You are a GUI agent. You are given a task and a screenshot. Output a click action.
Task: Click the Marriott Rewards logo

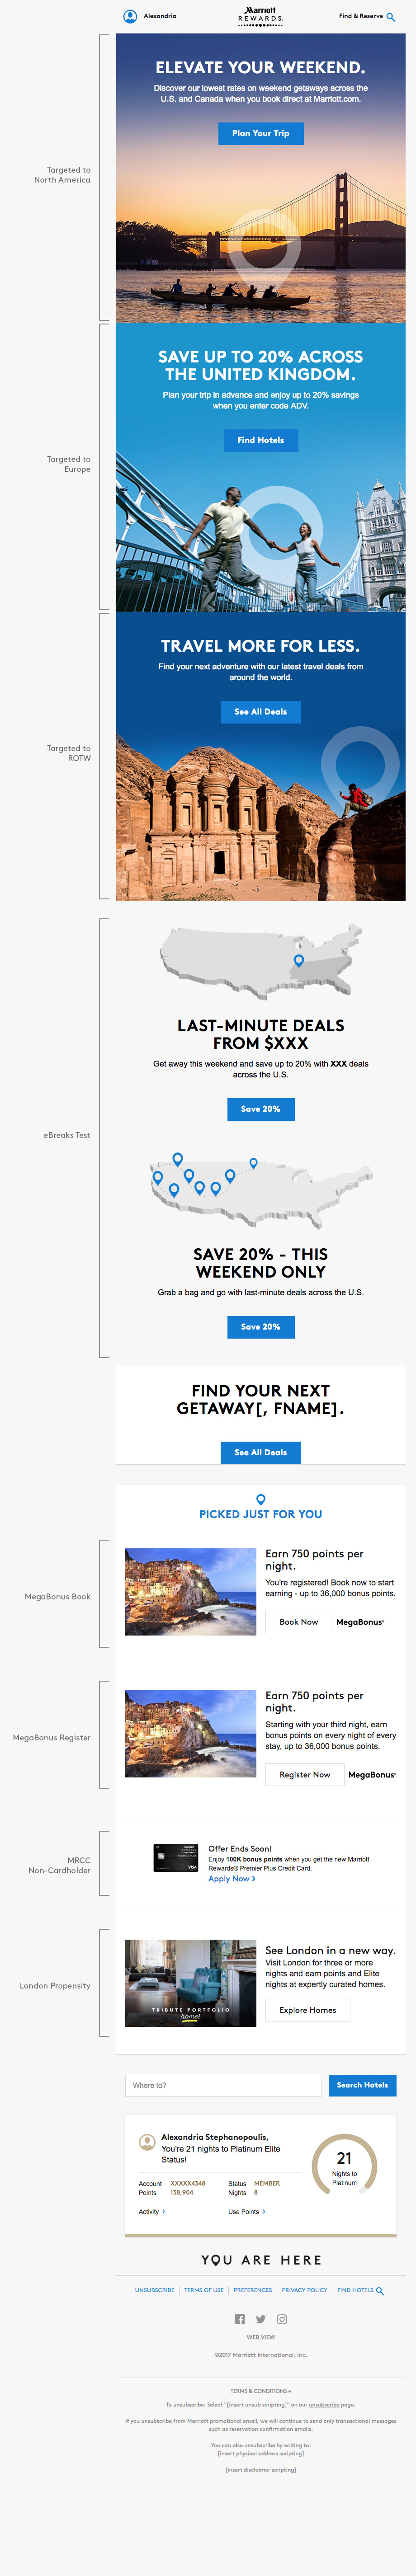260,15
